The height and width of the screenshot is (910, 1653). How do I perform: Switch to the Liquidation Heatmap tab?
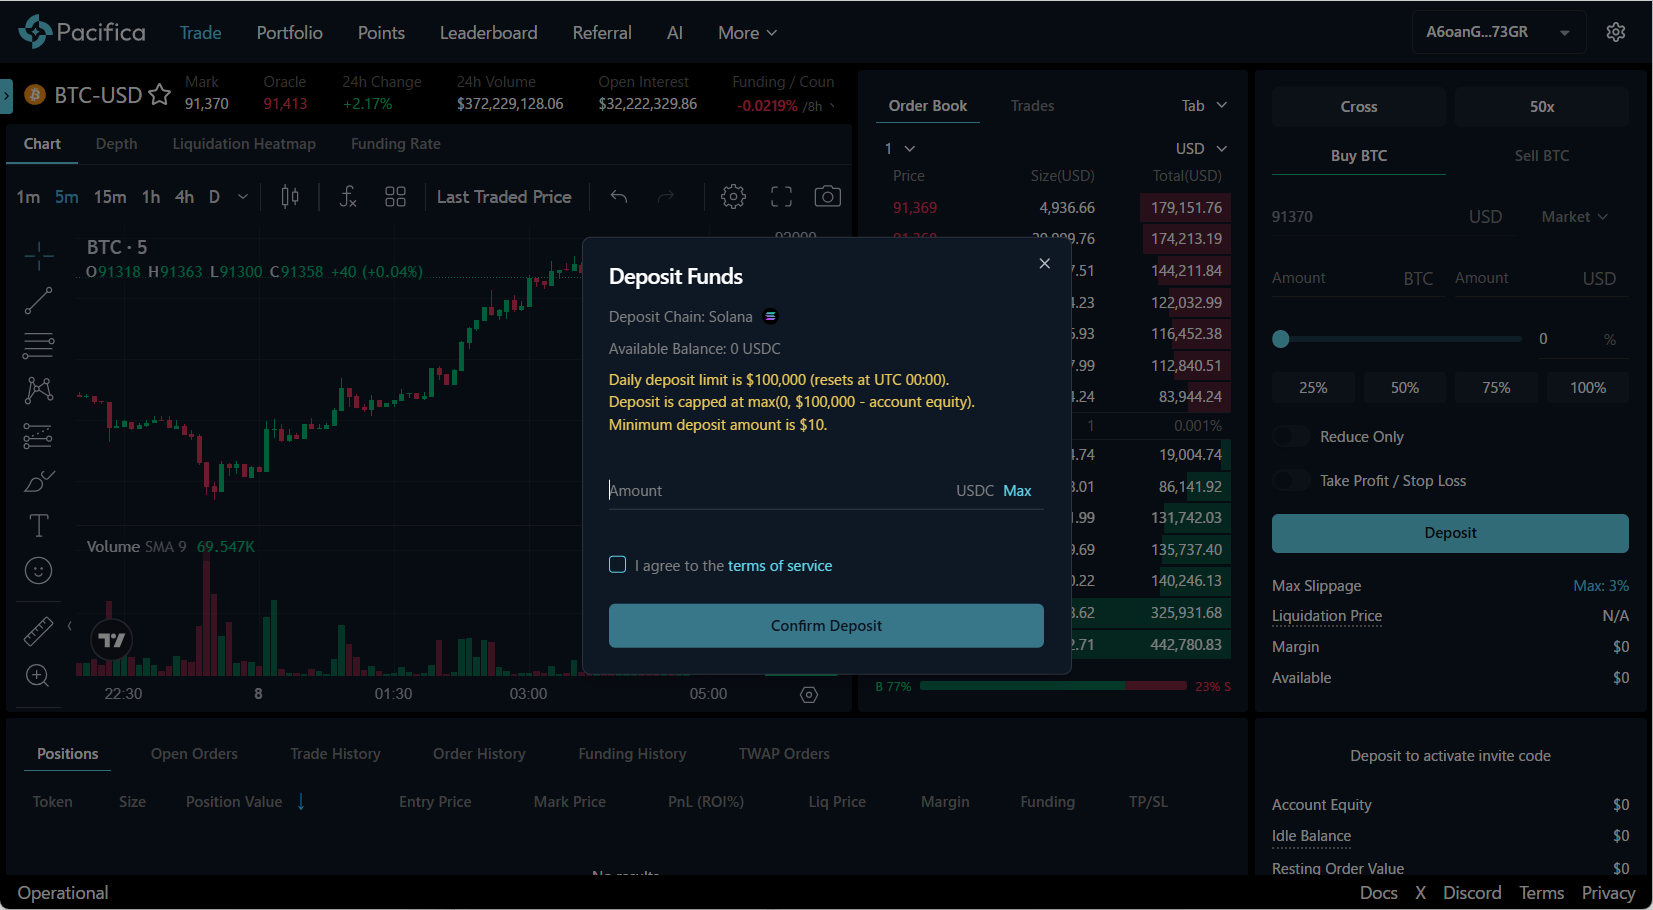(244, 144)
